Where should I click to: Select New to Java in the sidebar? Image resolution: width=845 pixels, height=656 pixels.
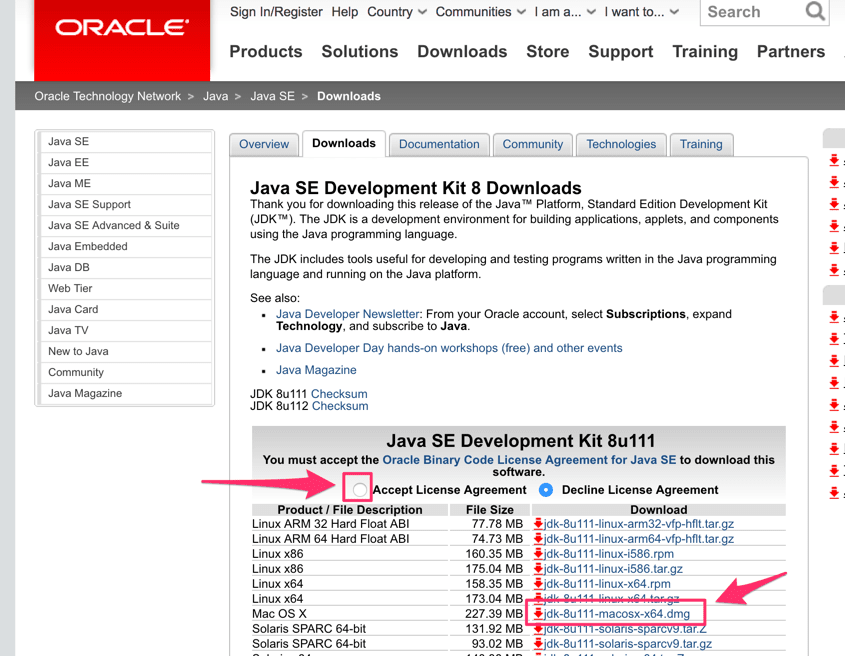point(126,351)
